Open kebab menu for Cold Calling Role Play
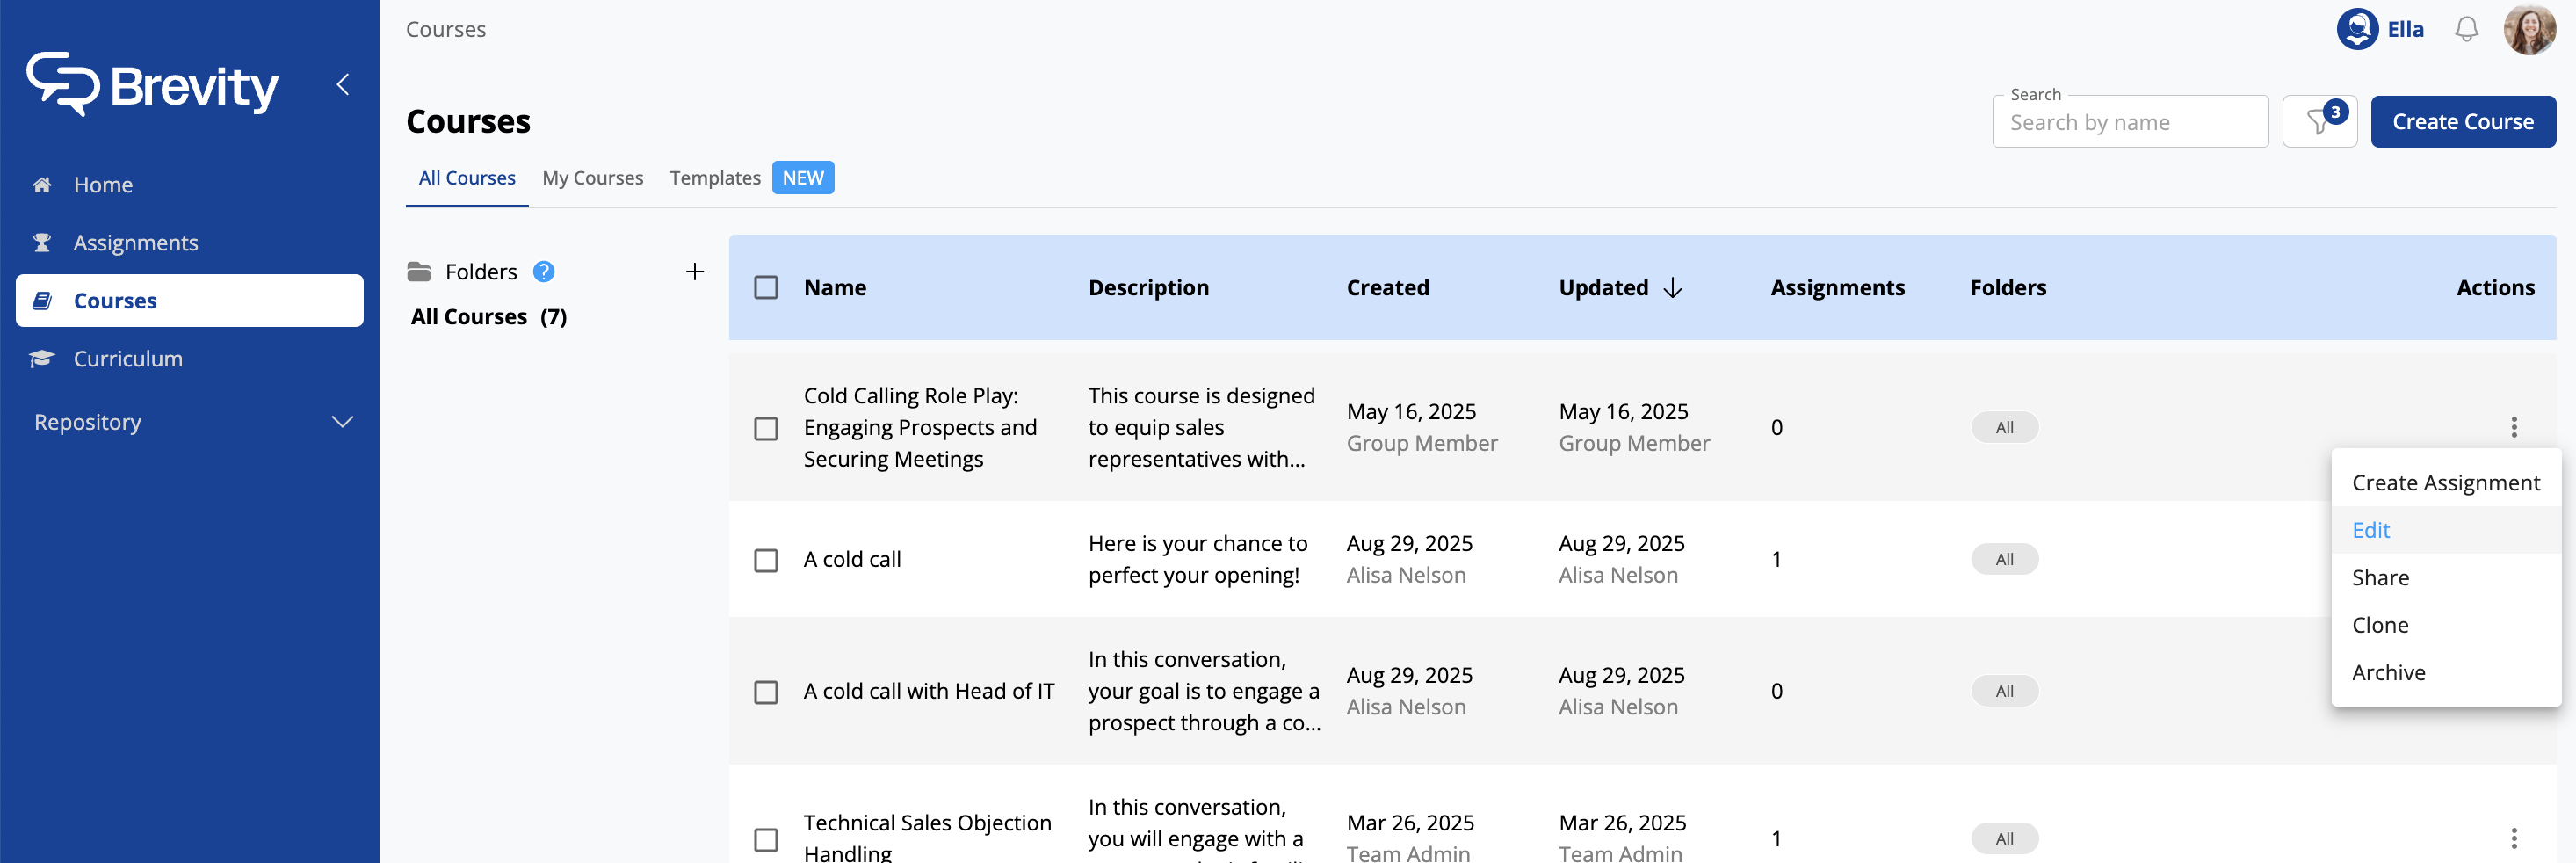The width and height of the screenshot is (2576, 863). 2513,427
